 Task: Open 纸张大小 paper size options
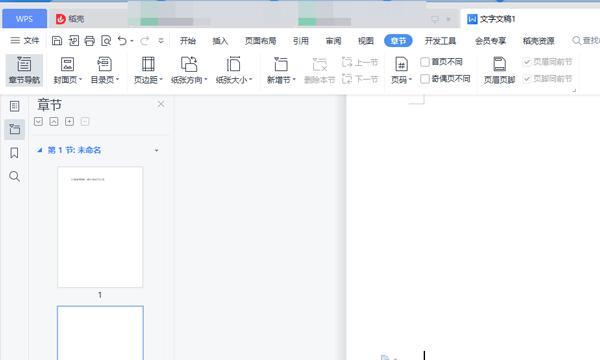(x=233, y=70)
